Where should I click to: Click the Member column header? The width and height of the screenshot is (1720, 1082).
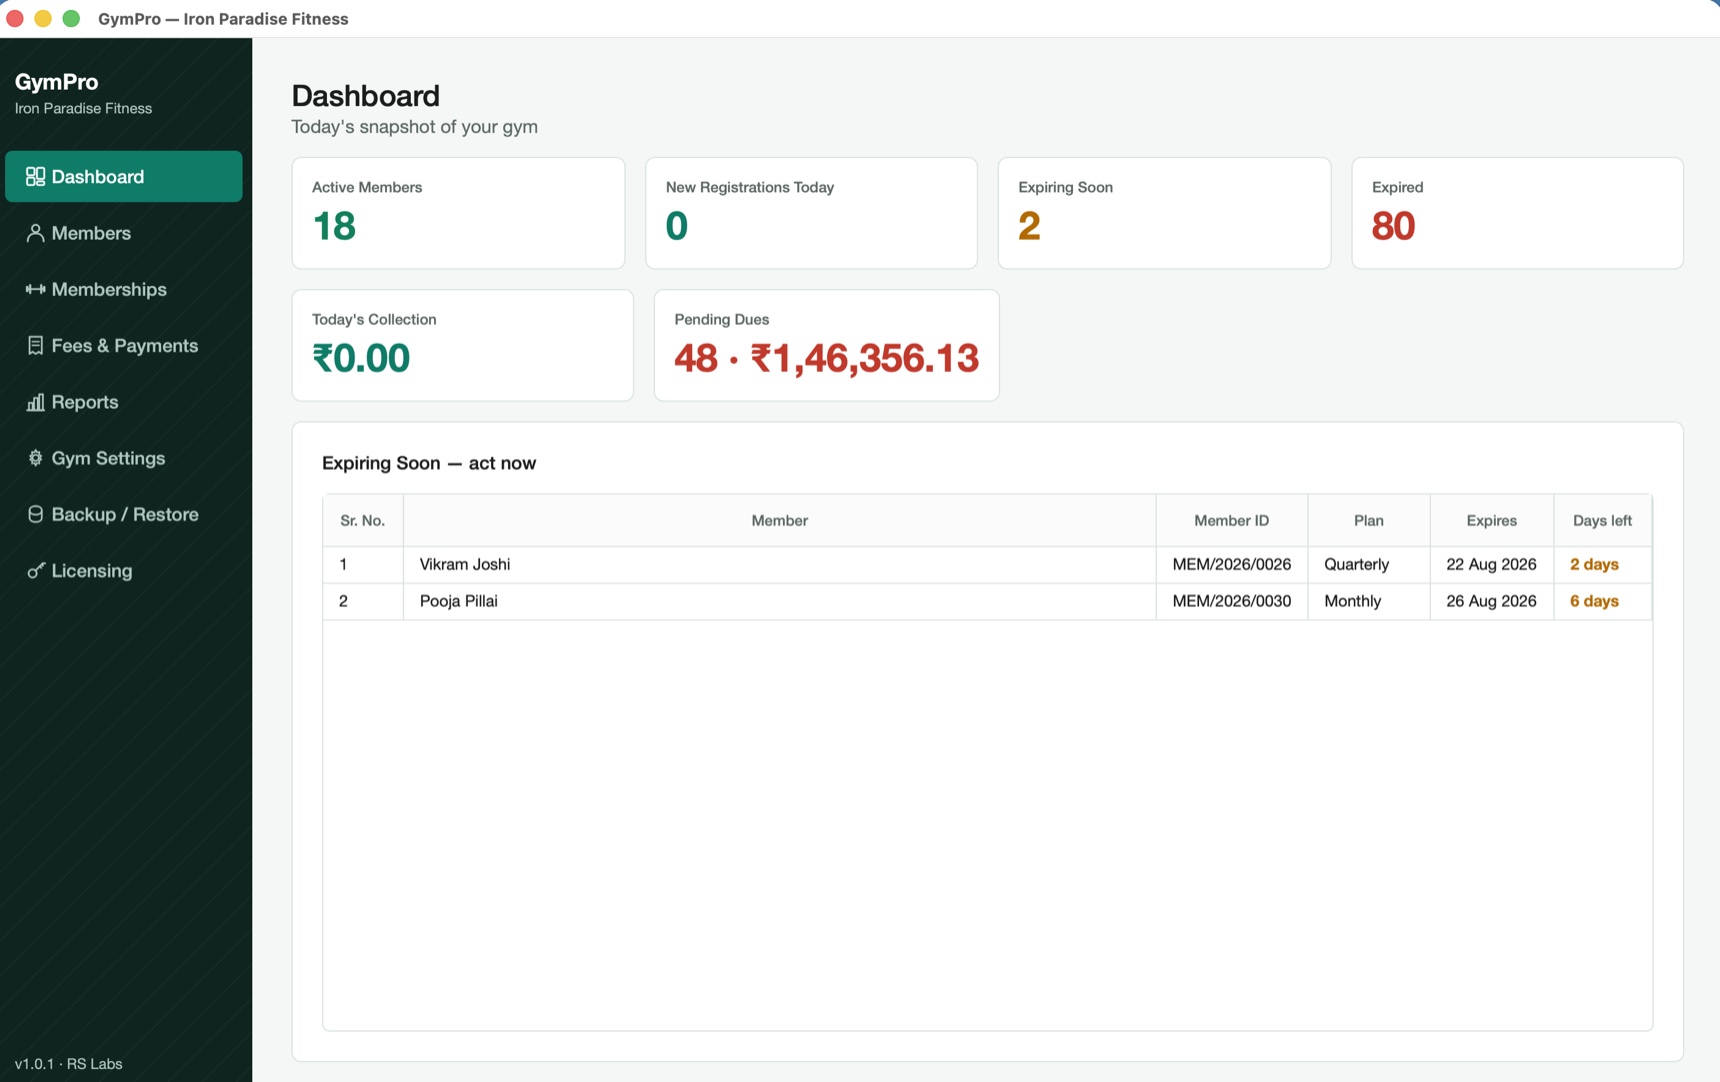coord(779,520)
